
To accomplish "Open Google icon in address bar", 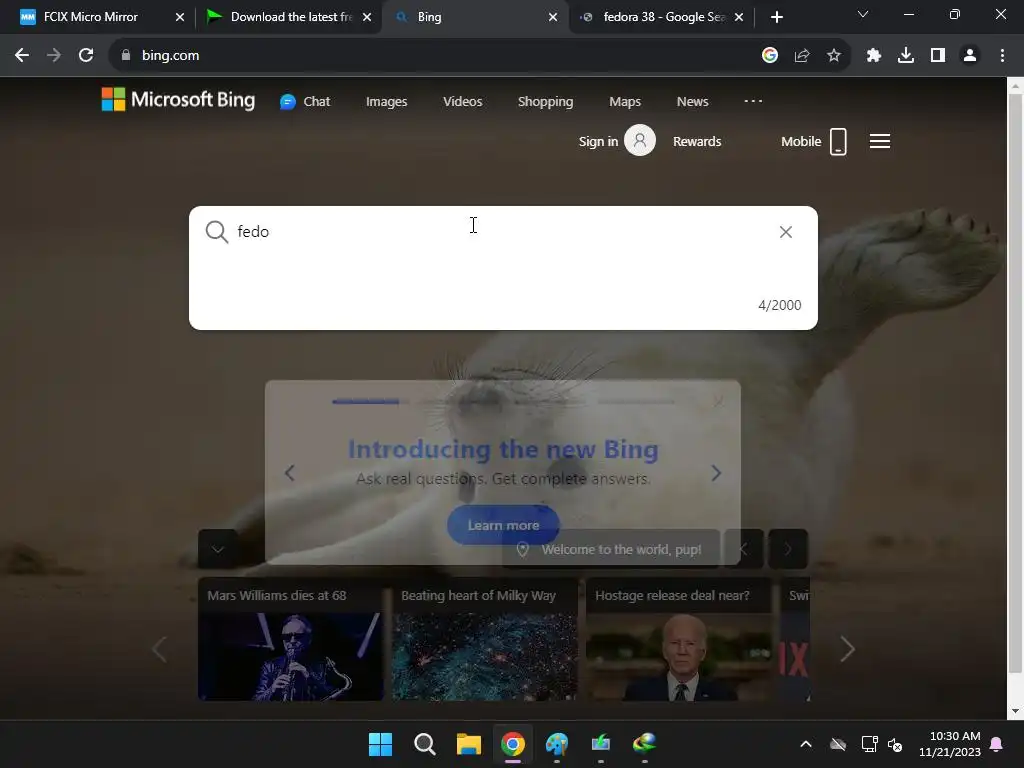I will click(770, 56).
